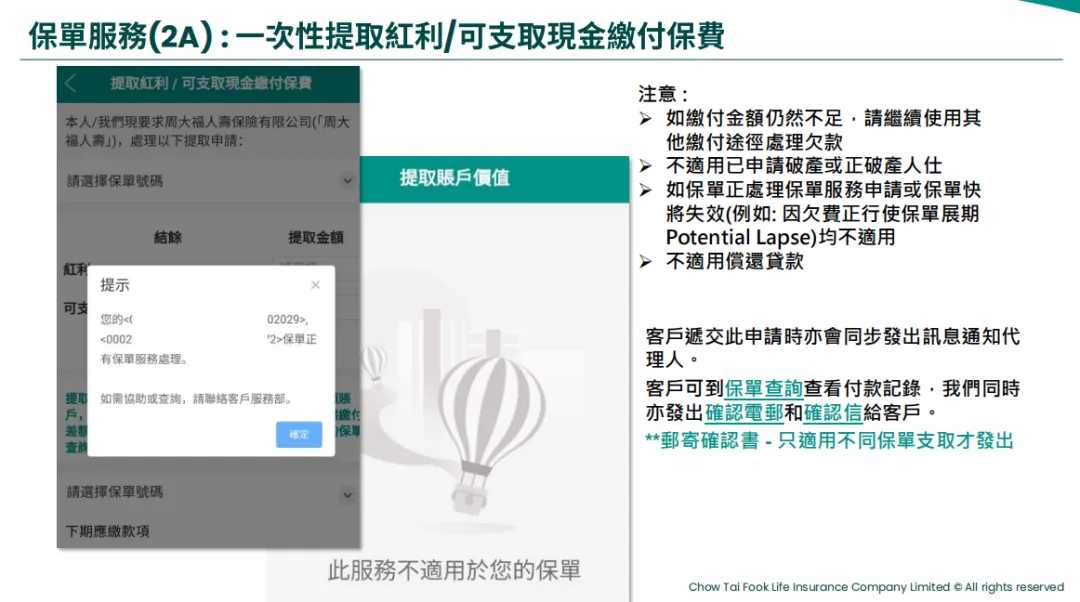The height and width of the screenshot is (602, 1080).
Task: Click the 此服務不適用於您的保單 message
Action: [x=454, y=570]
